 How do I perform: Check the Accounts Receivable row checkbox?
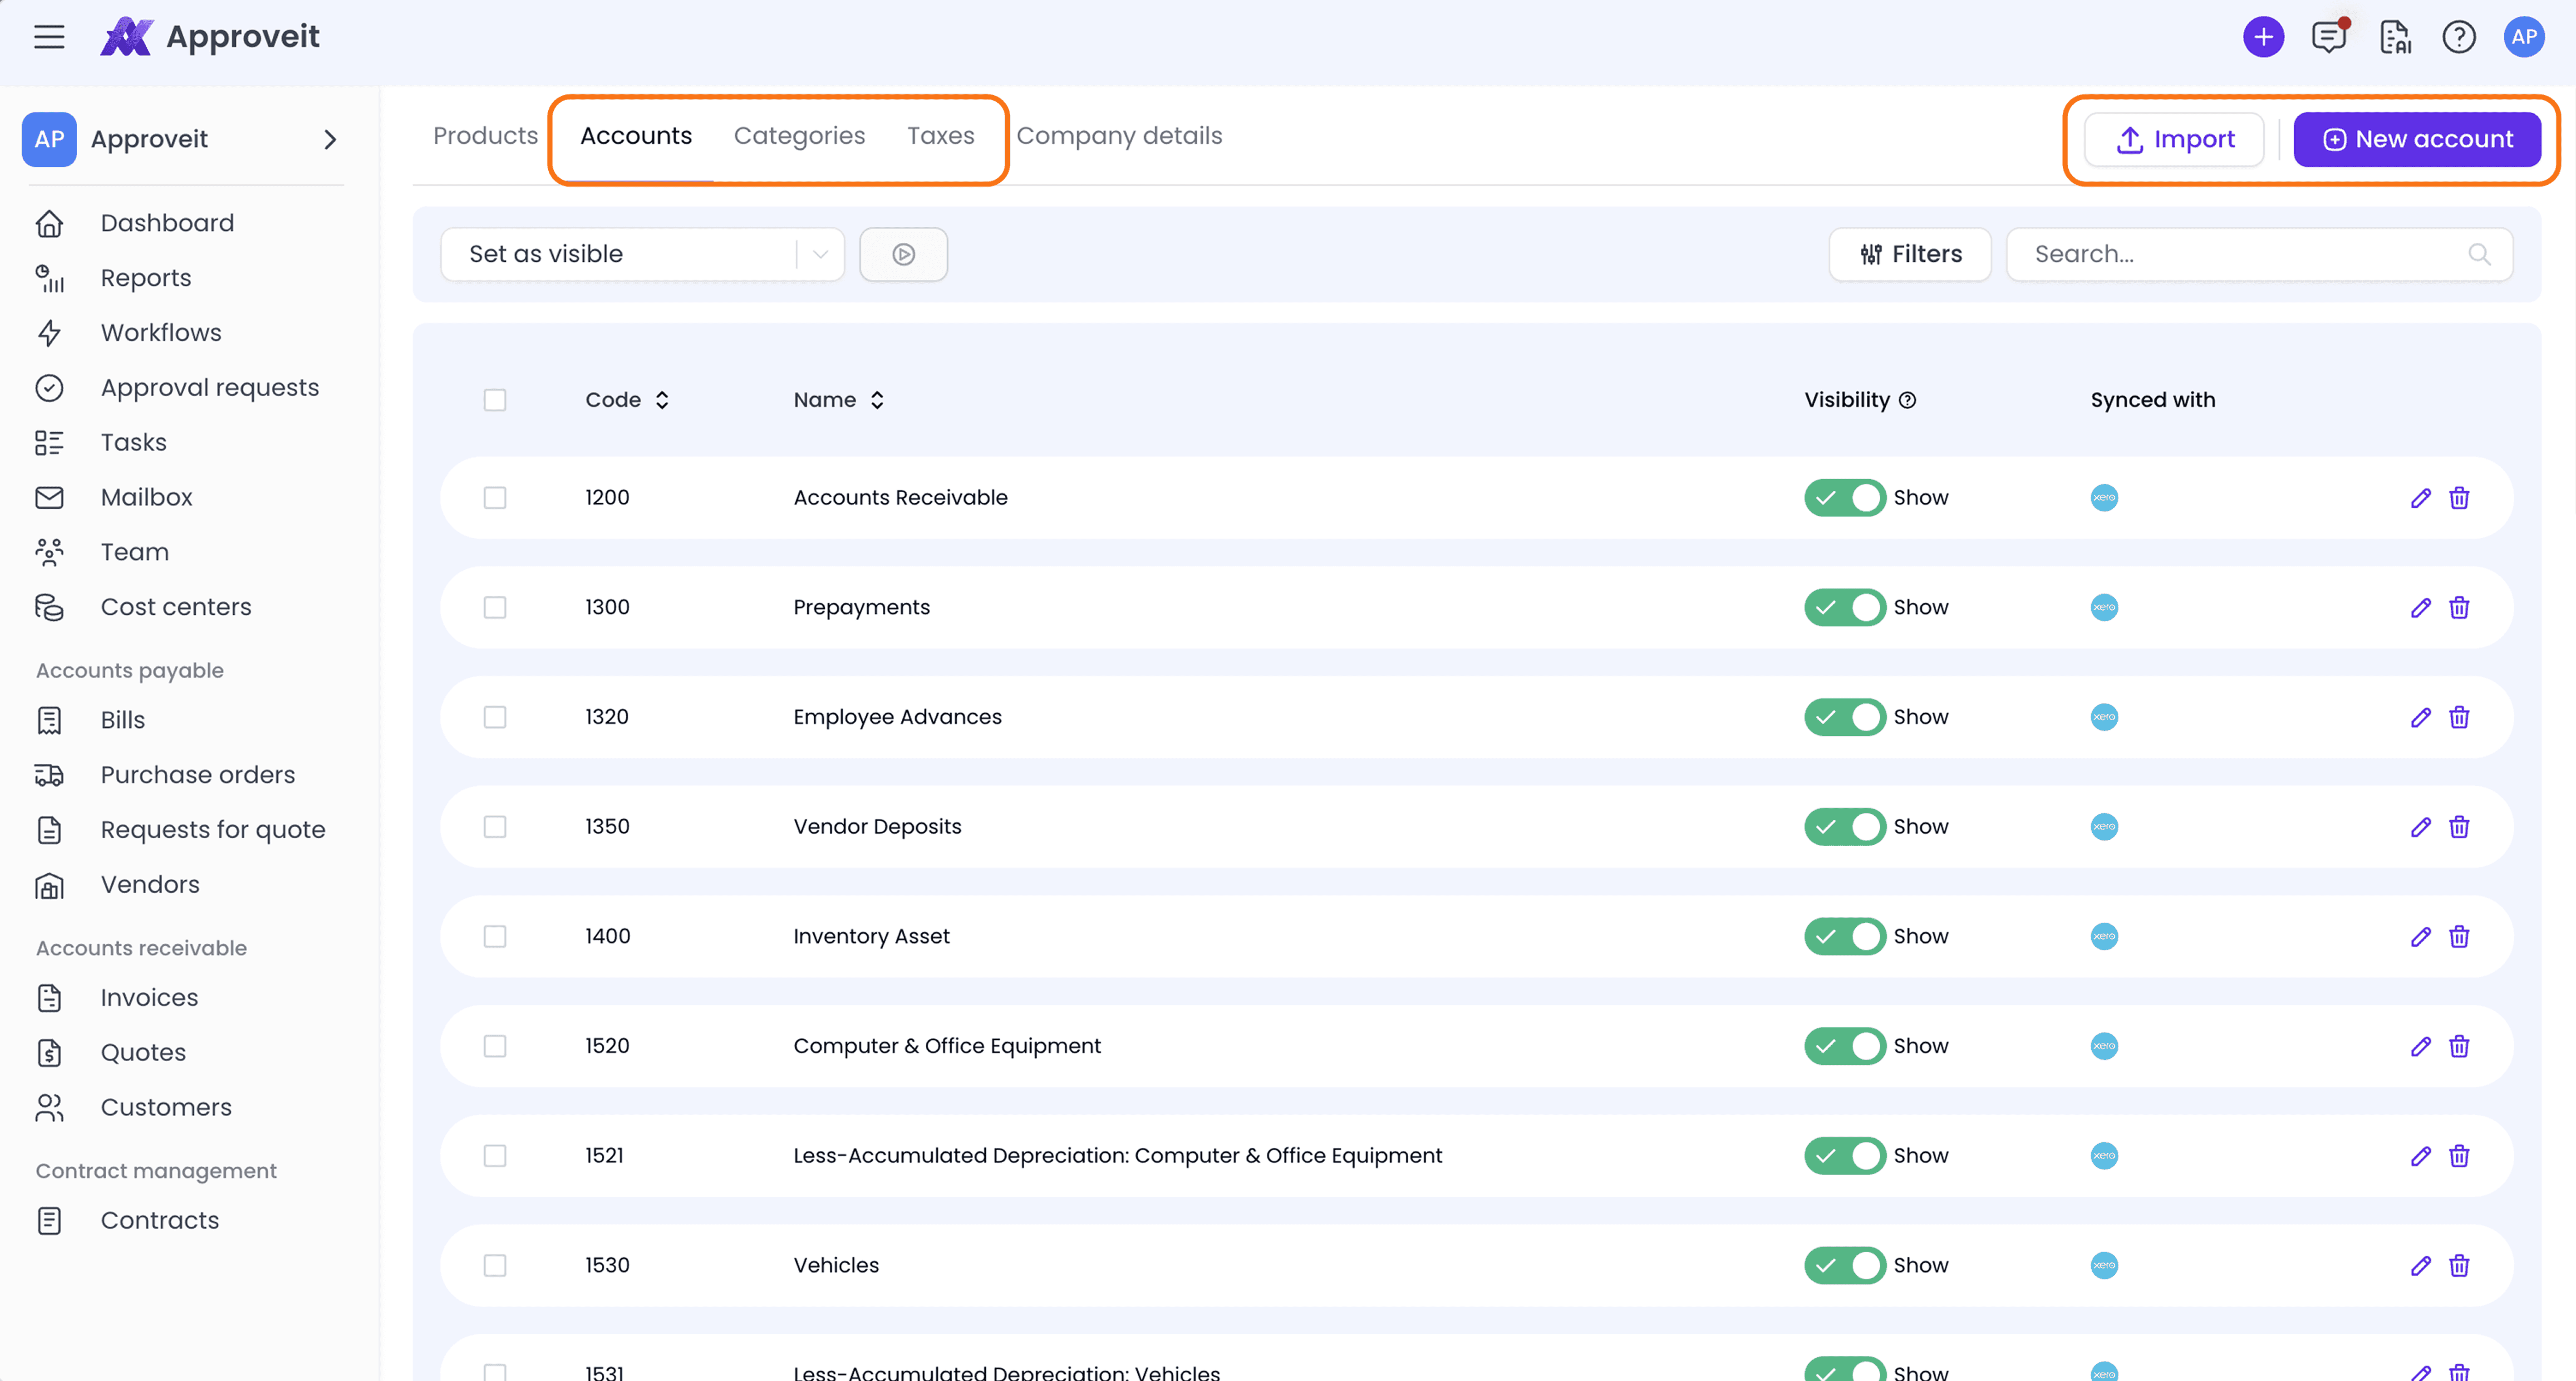[x=495, y=498]
